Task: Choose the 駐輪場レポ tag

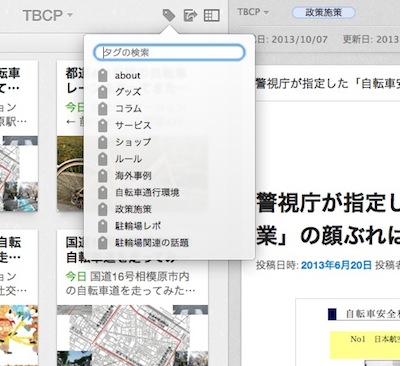Action: click(138, 226)
